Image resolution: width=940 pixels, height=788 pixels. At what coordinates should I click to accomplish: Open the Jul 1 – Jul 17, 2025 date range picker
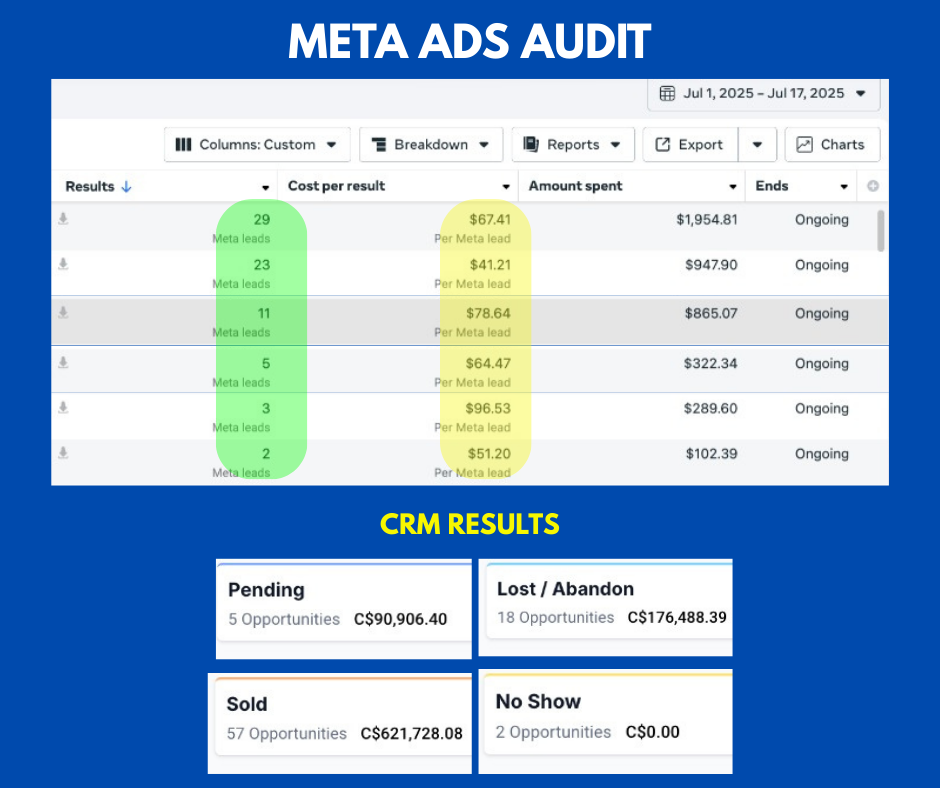pyautogui.click(x=764, y=94)
